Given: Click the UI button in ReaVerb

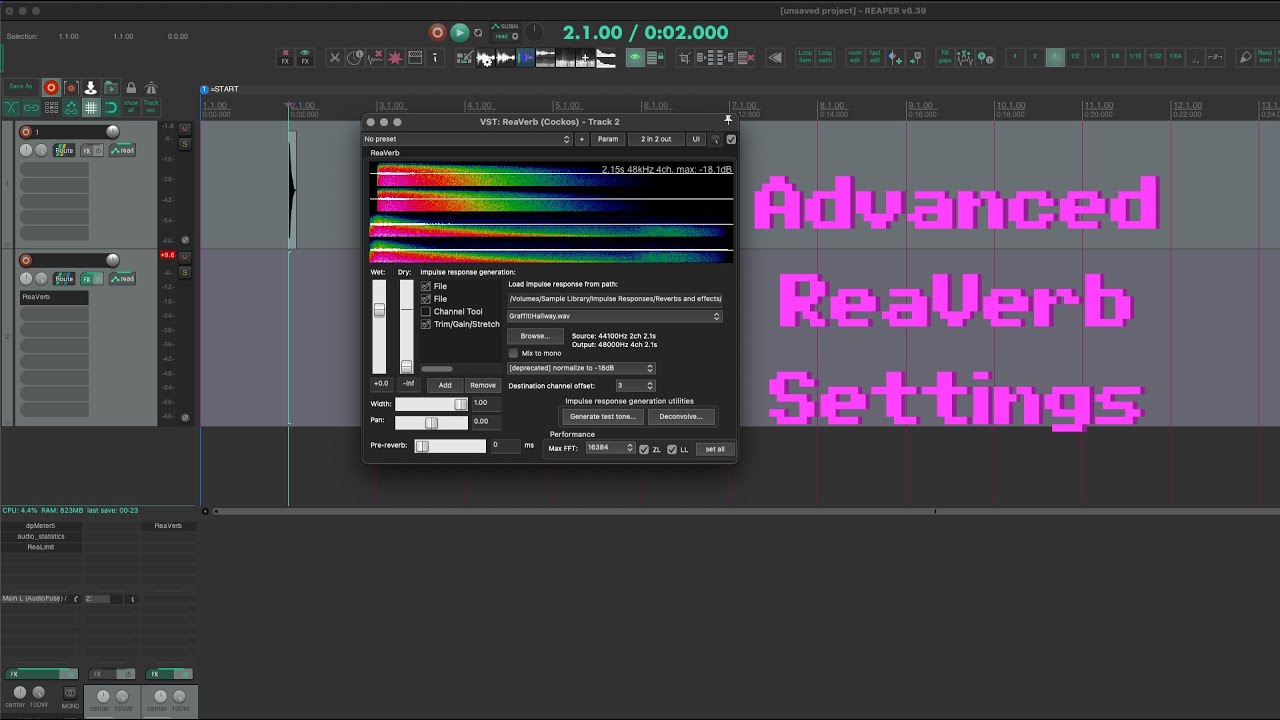Looking at the screenshot, I should [x=697, y=139].
